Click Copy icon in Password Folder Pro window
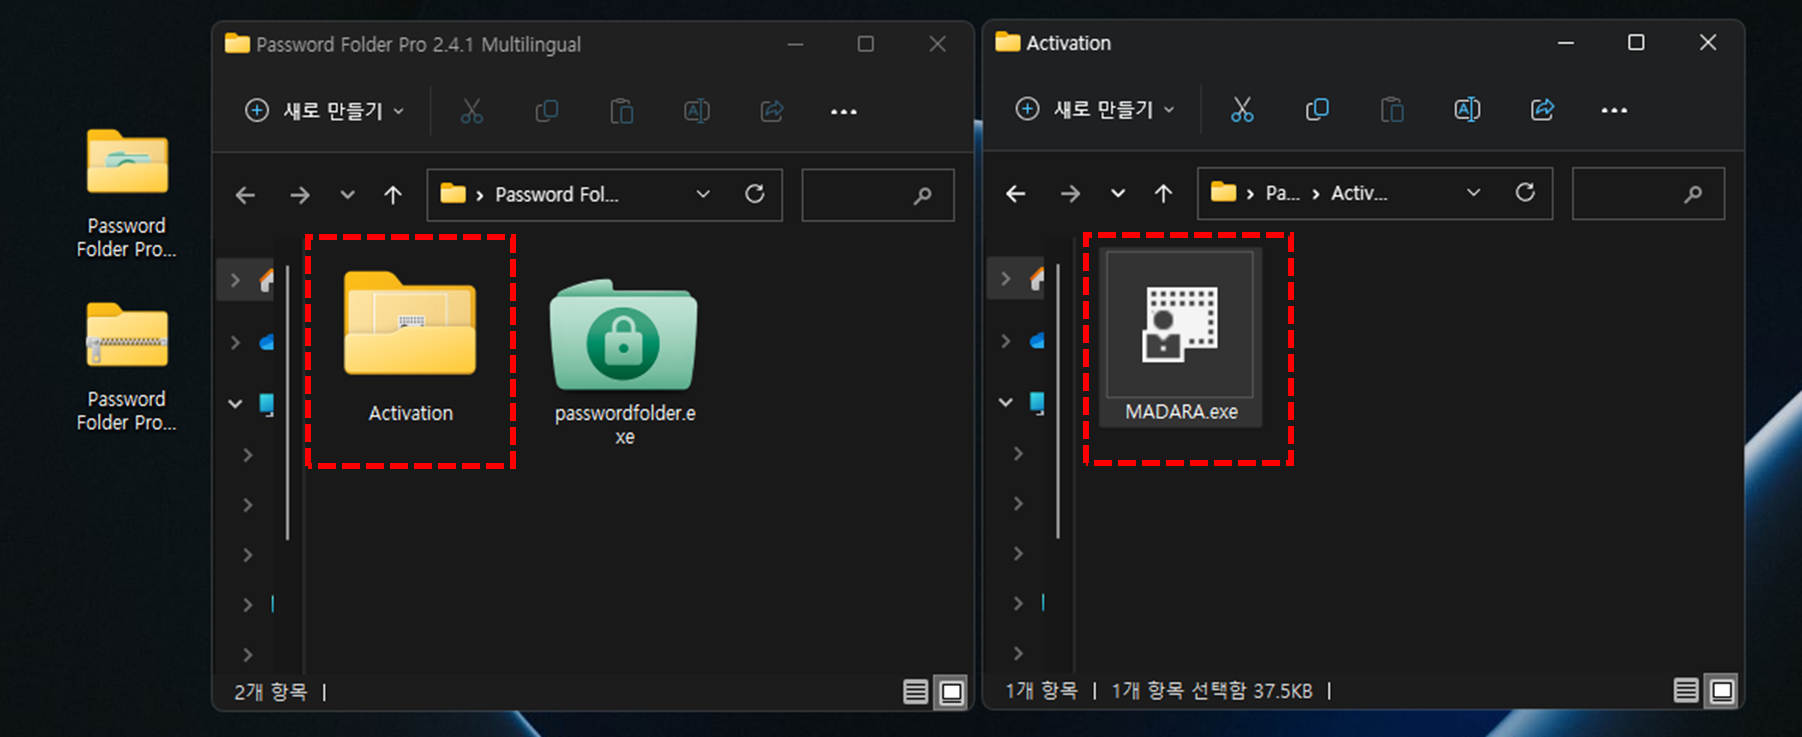This screenshot has height=737, width=1802. tap(547, 111)
